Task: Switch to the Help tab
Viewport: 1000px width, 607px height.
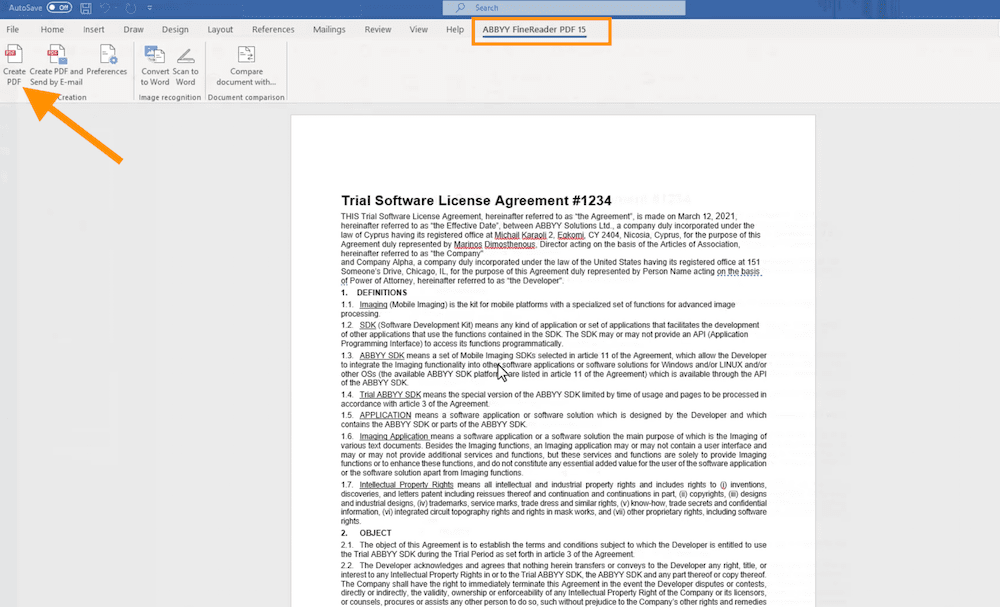Action: tap(455, 29)
